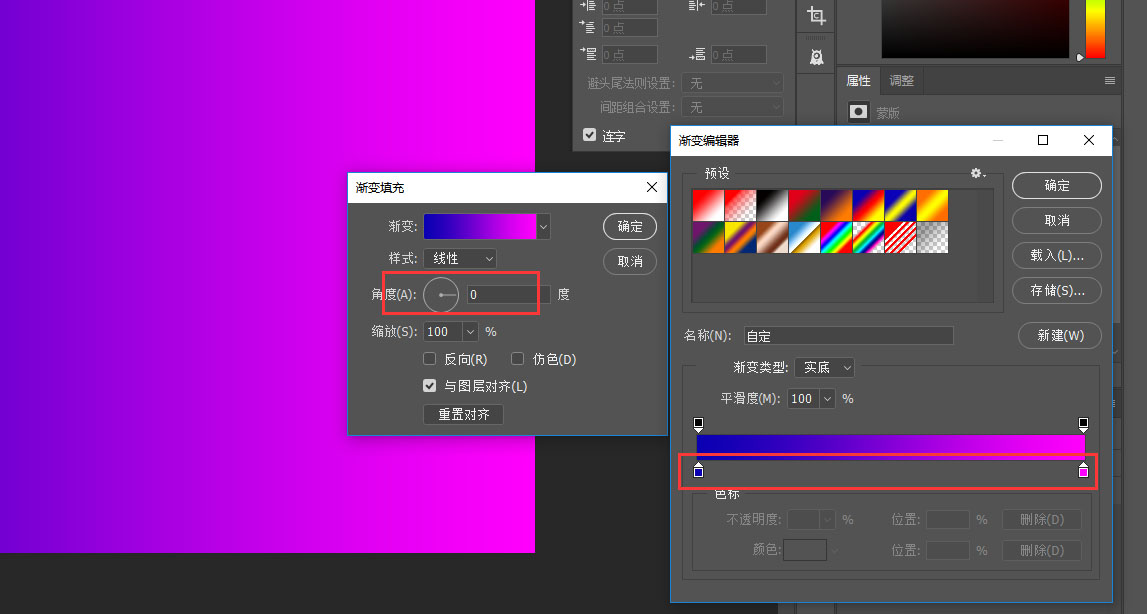Viewport: 1147px width, 614px height.
Task: Choose the yellow-violet-orange-blue gradient preset
Action: 740,237
